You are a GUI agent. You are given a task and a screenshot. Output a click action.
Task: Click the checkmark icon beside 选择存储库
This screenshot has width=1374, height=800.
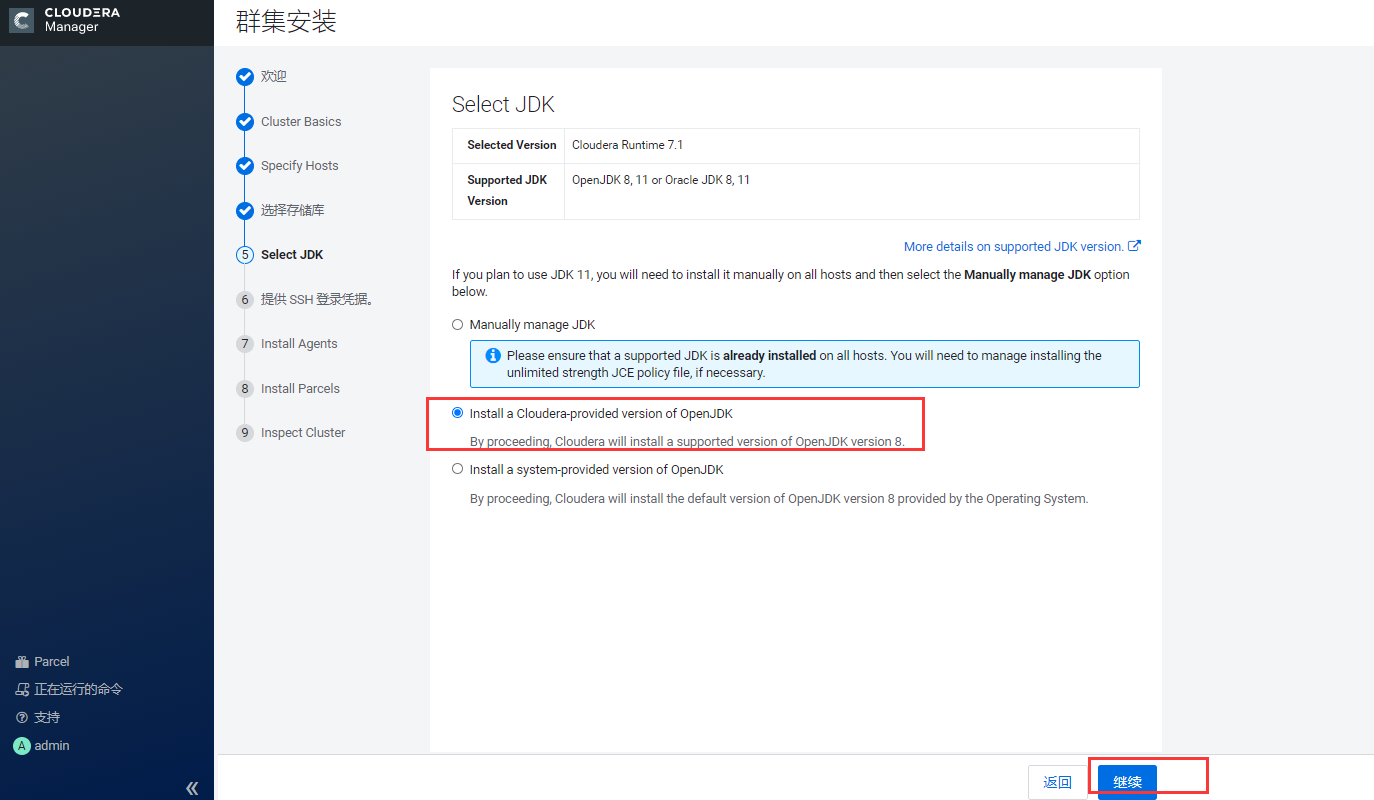245,211
